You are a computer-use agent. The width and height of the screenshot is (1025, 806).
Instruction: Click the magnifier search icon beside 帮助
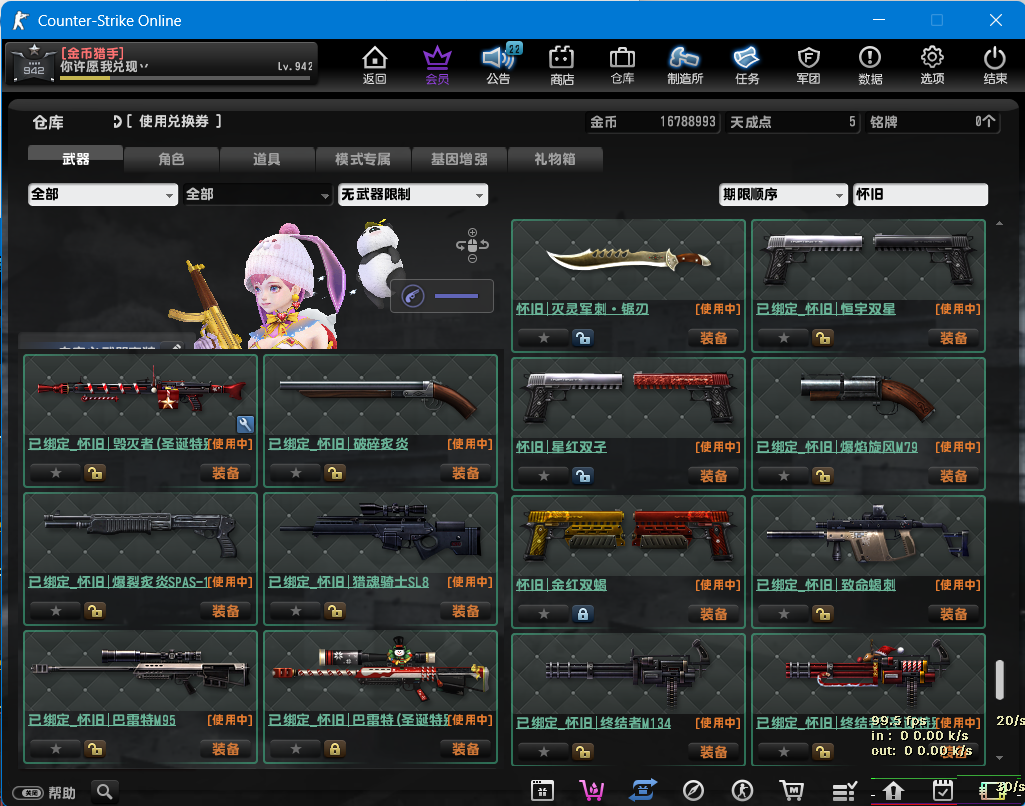pyautogui.click(x=105, y=792)
